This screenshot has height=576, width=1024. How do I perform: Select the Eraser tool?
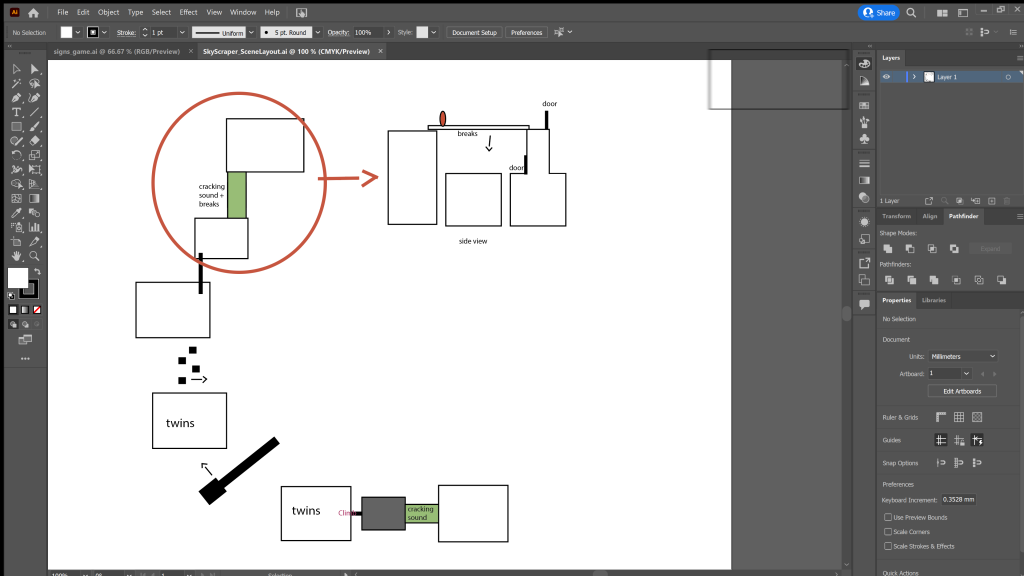click(x=35, y=141)
